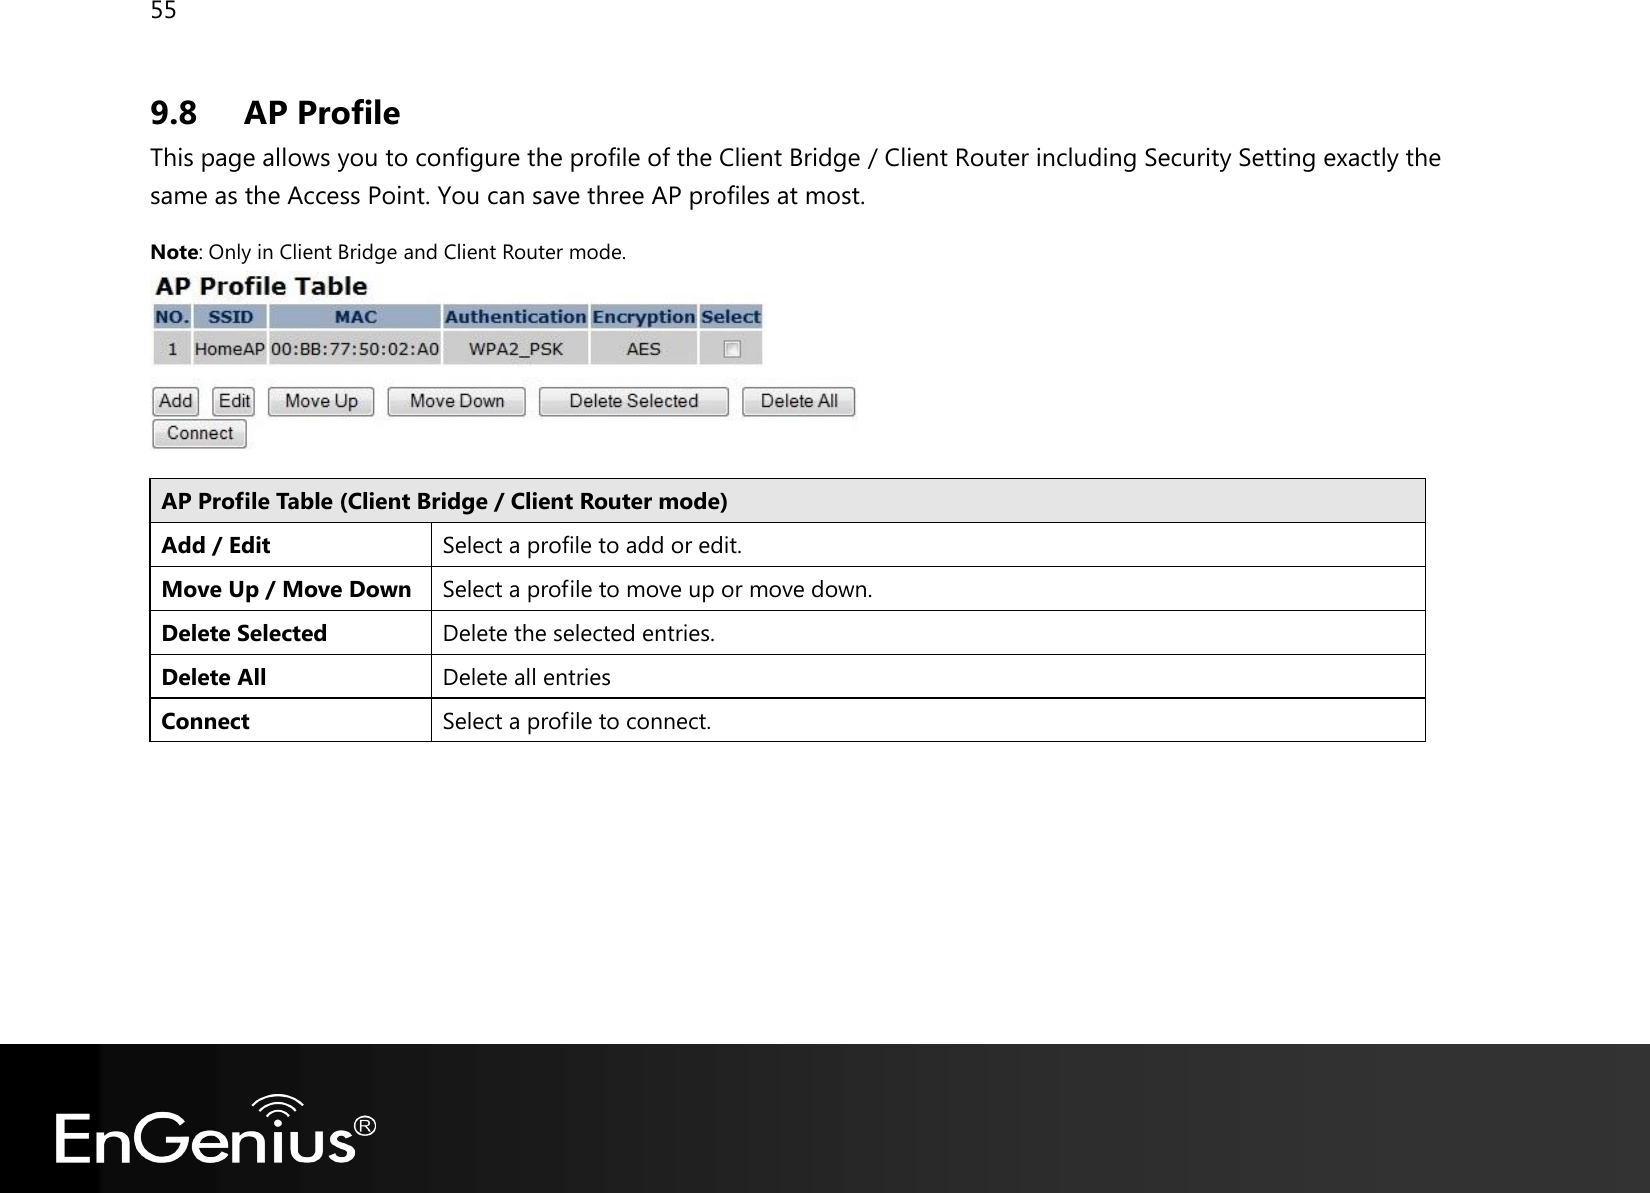Image resolution: width=1650 pixels, height=1193 pixels.
Task: Click the AP Profile Table title
Action: pyautogui.click(x=262, y=287)
